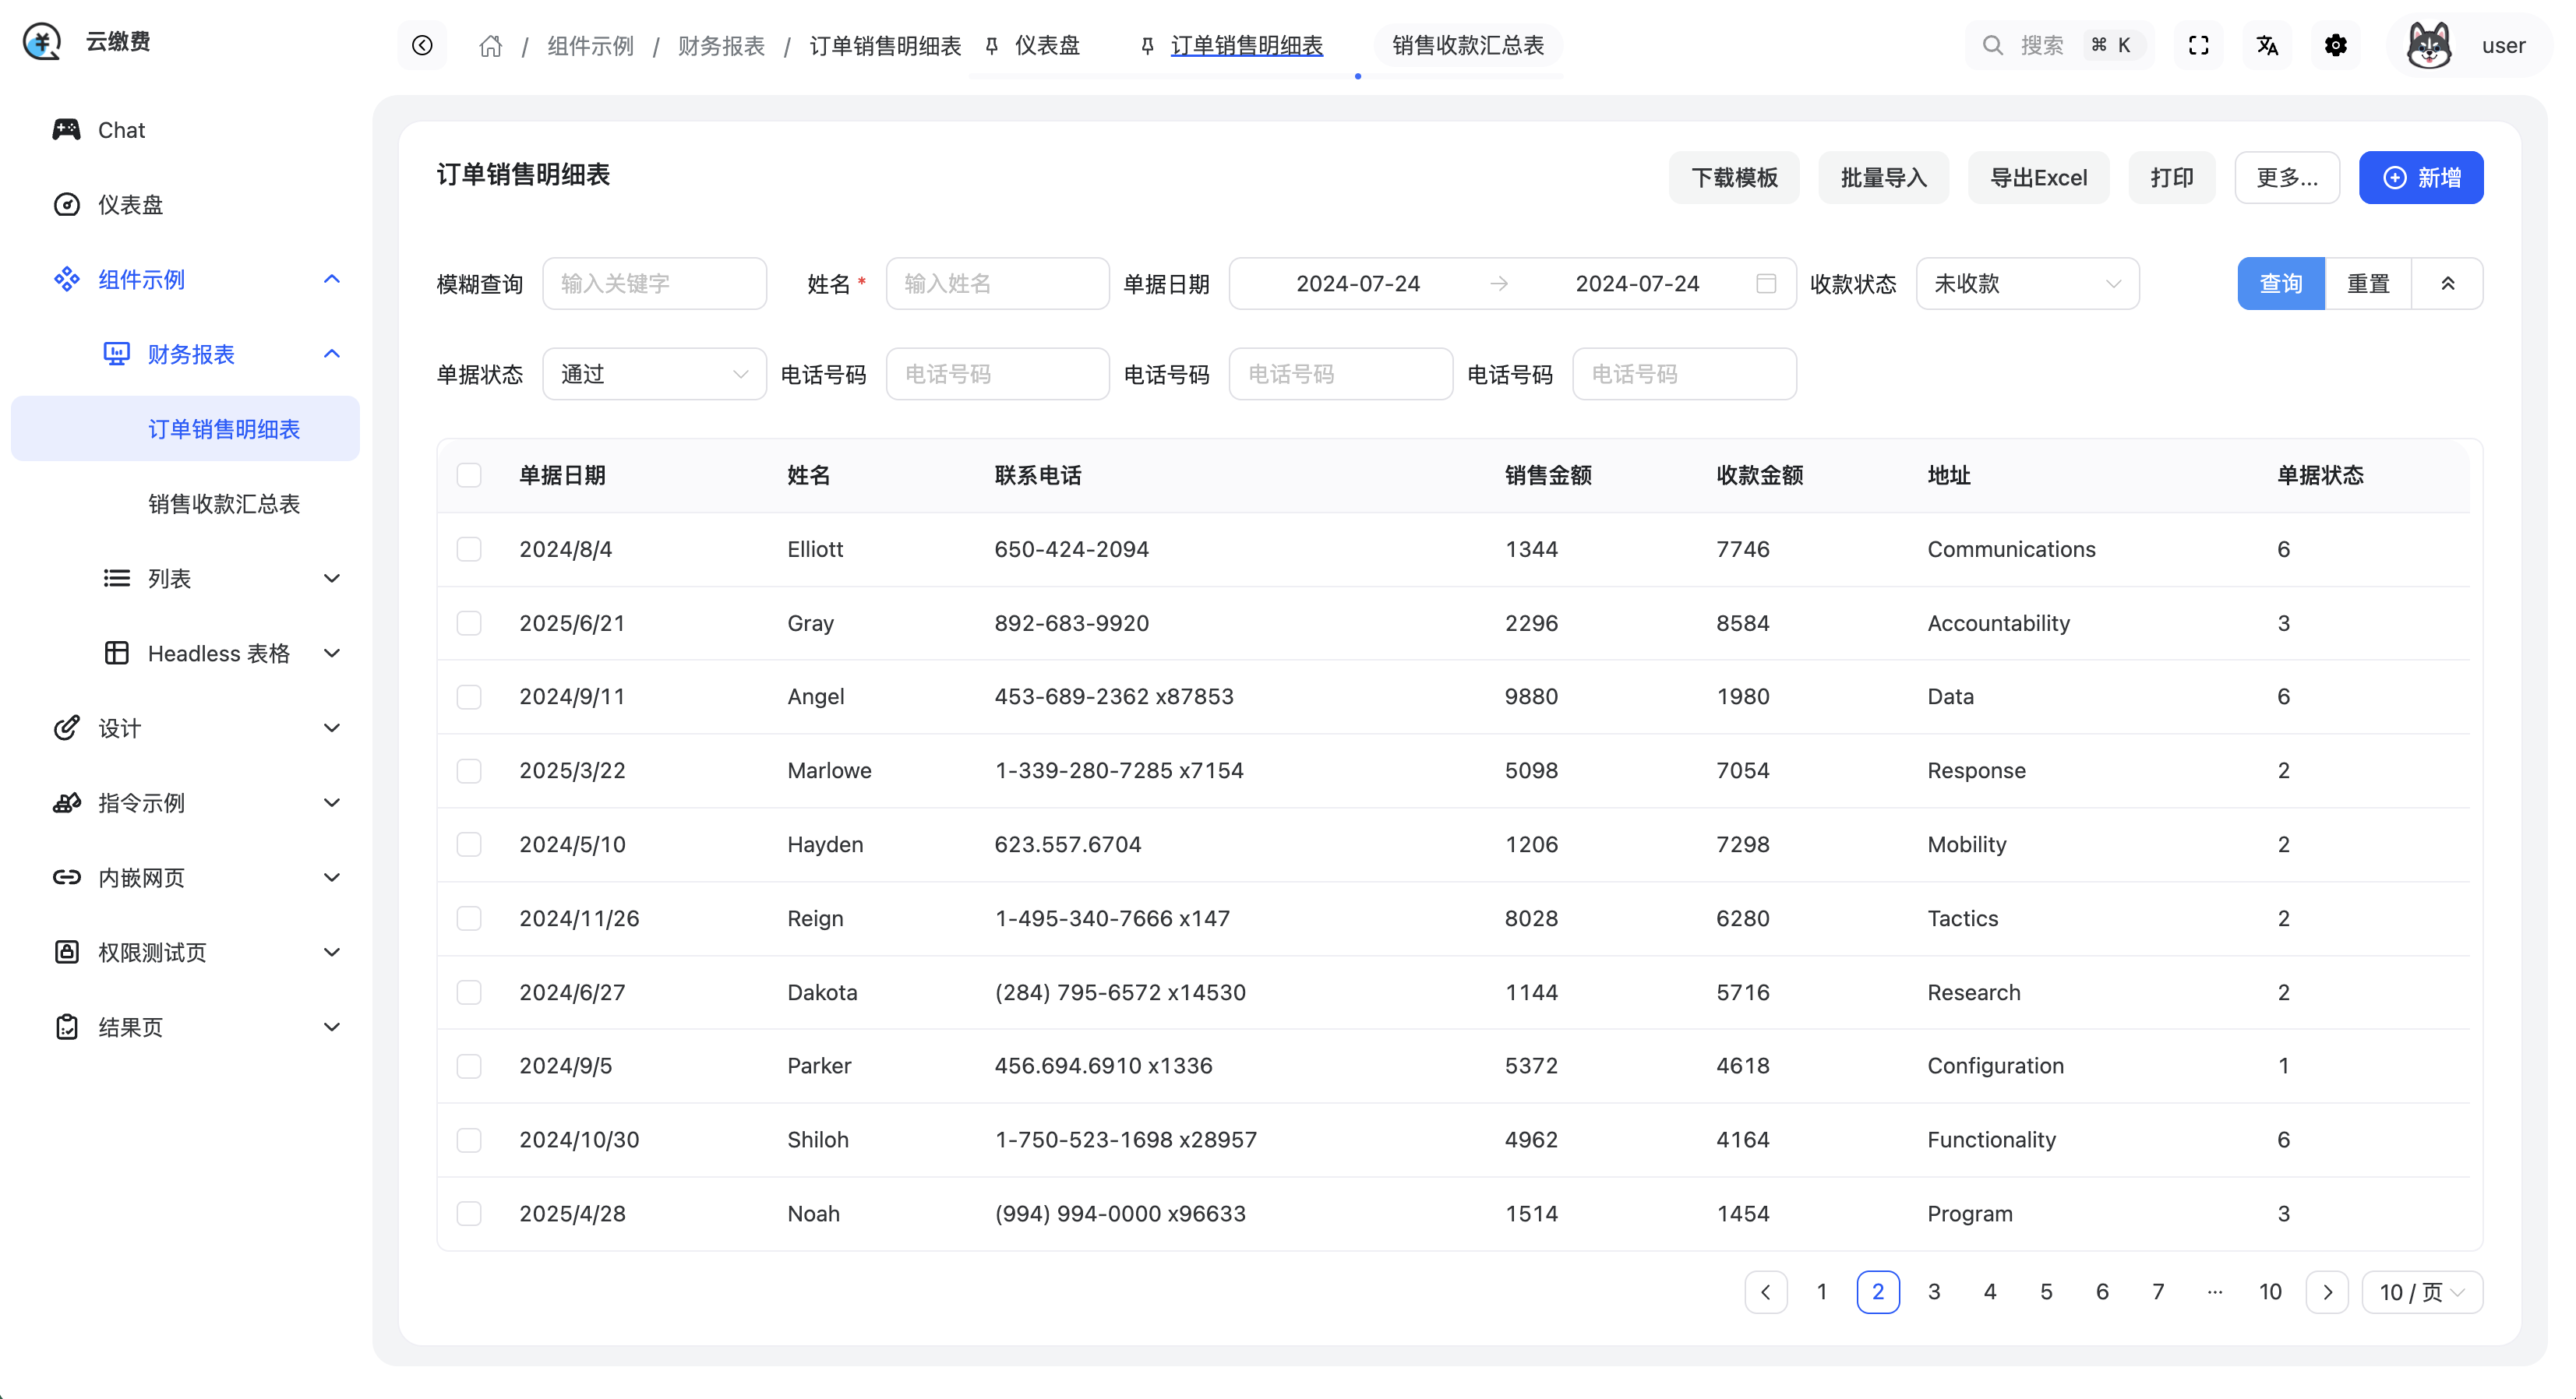Click the 财务报表 monitor icon
Screen dimensions: 2576x1399
(x=116, y=354)
